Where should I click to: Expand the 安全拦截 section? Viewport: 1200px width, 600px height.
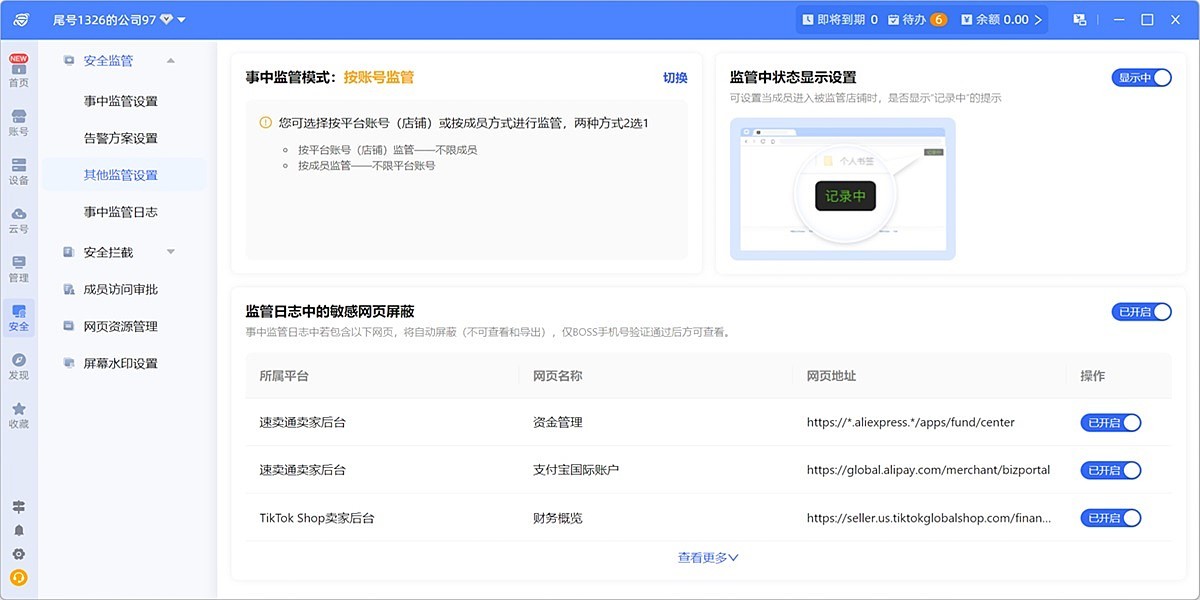point(170,251)
